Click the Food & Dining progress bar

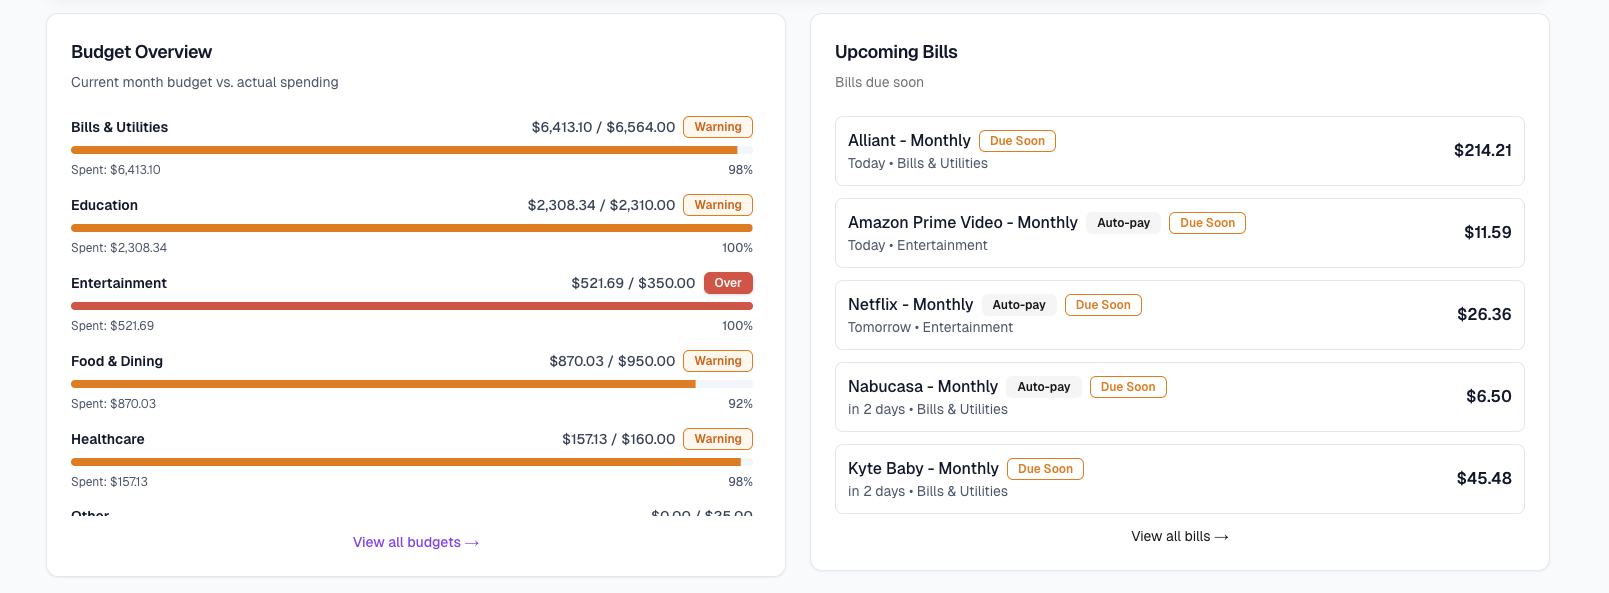(410, 383)
